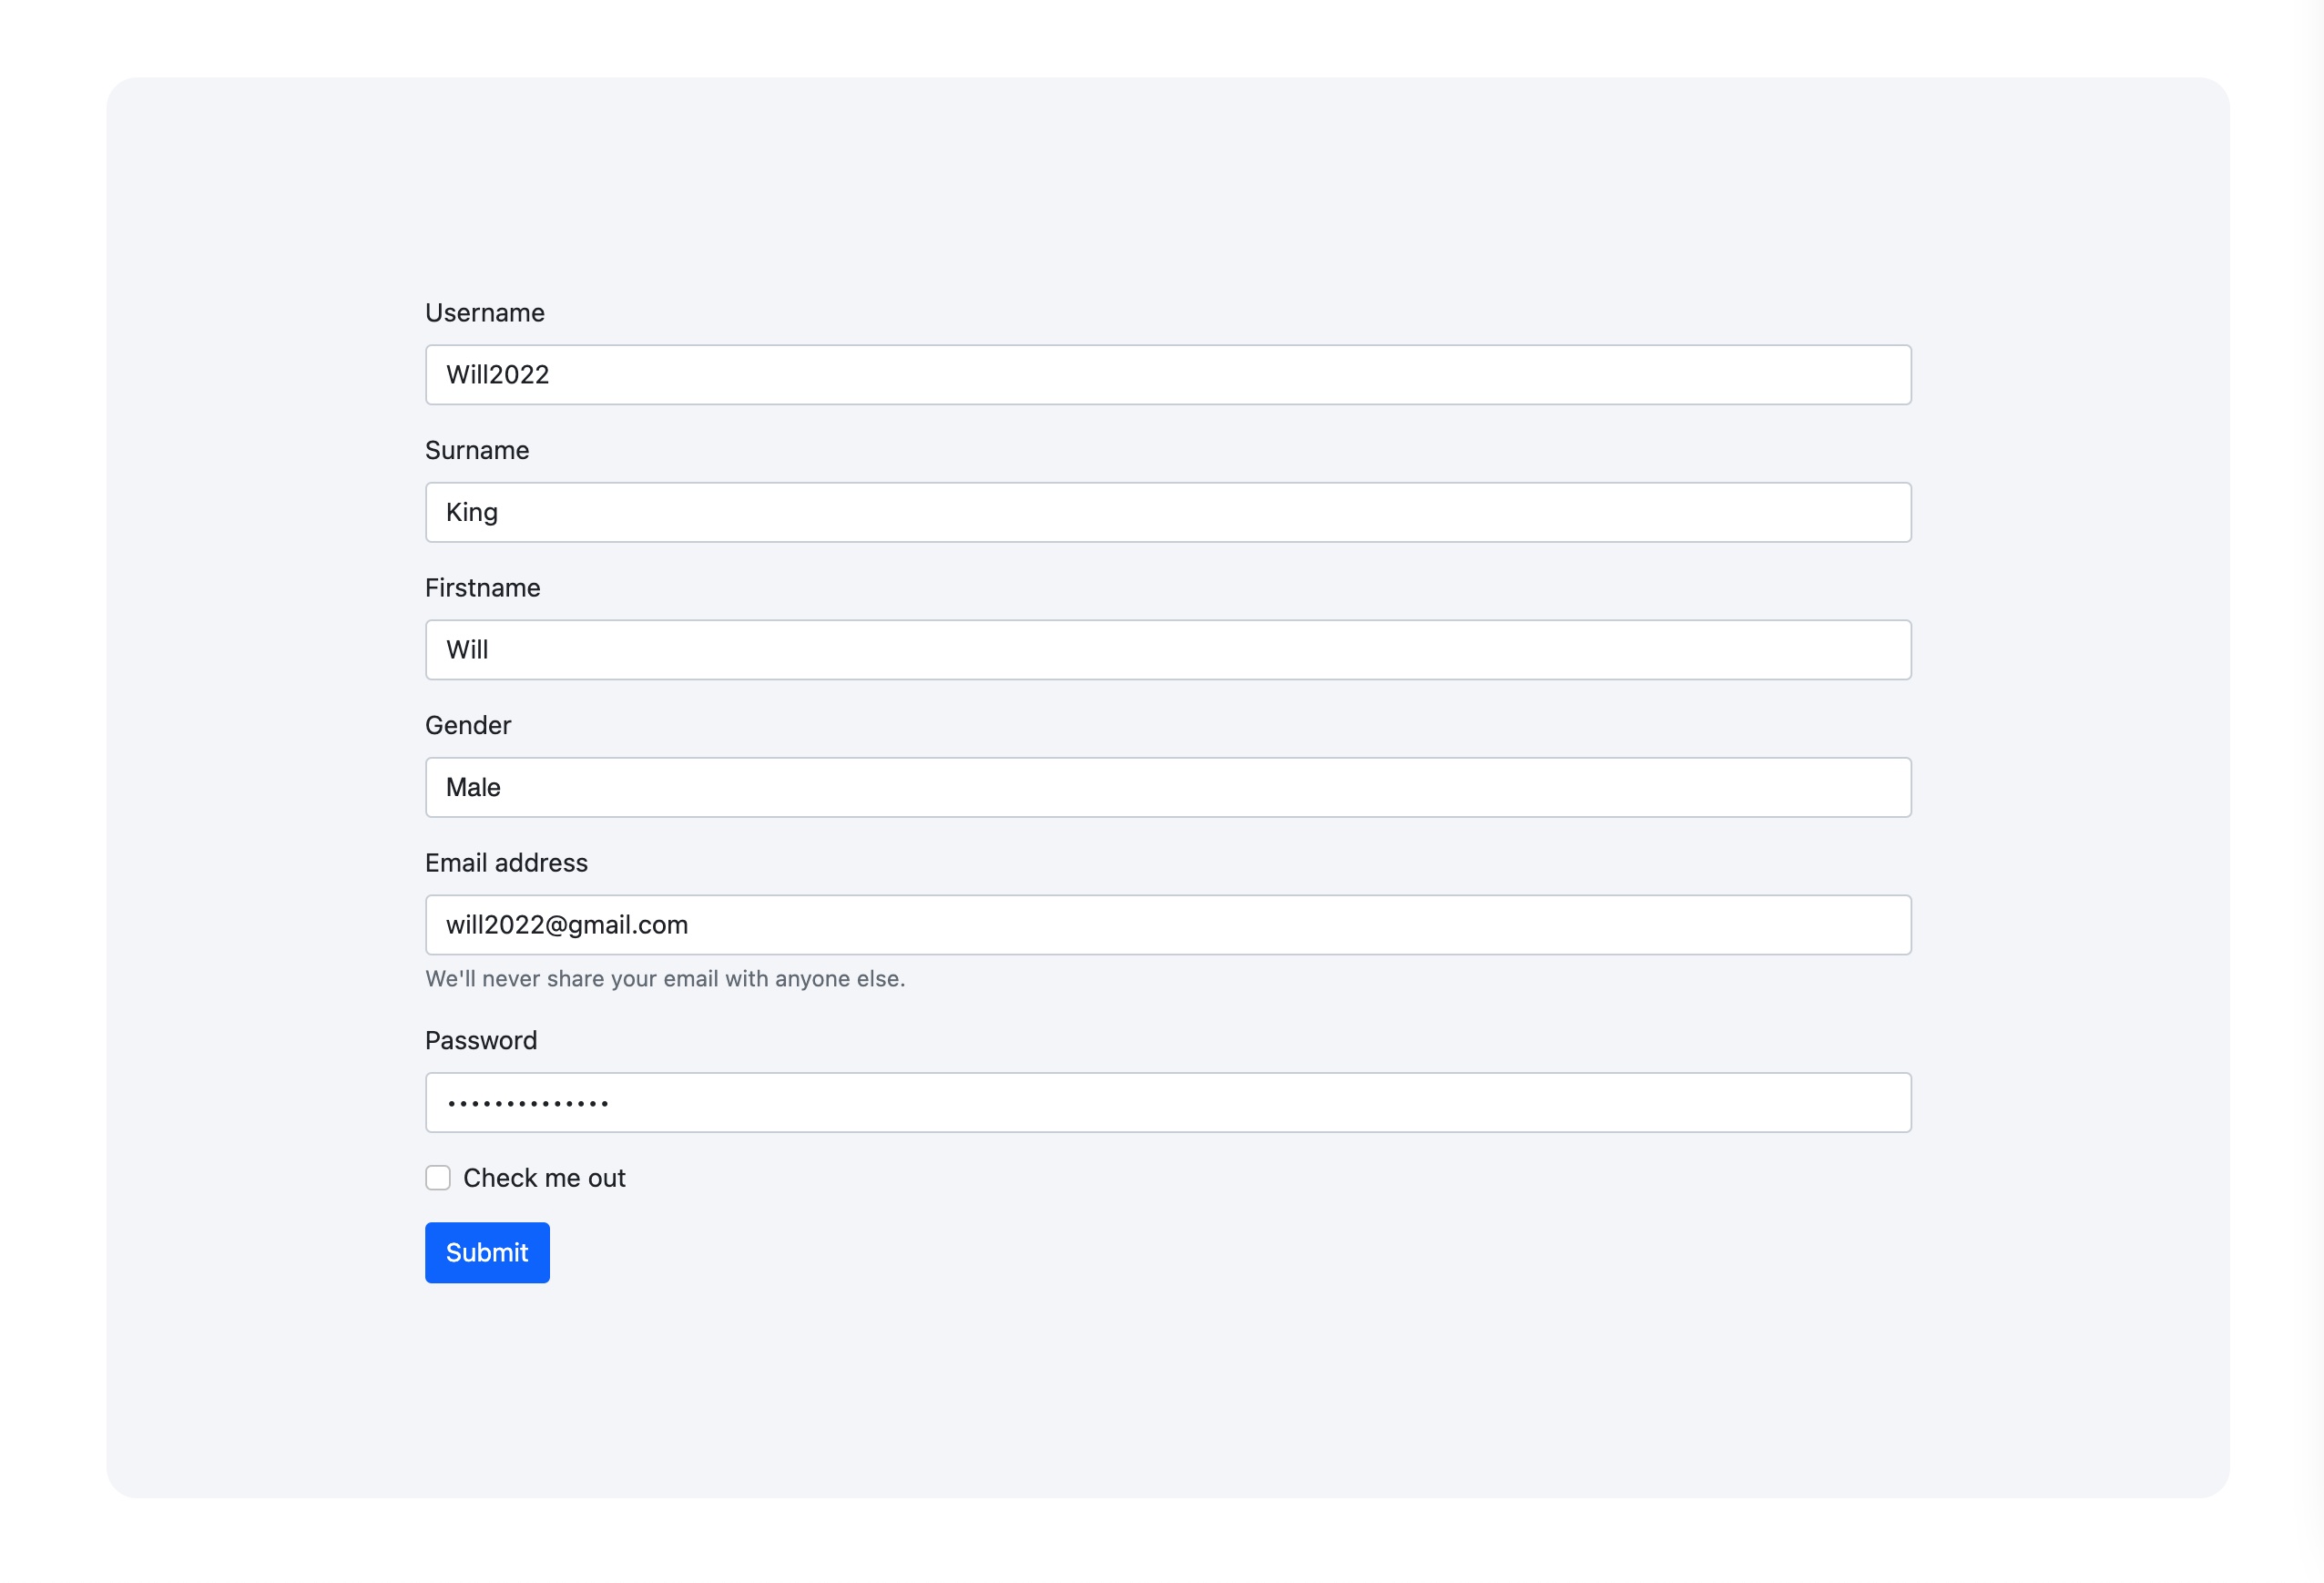Click the 'Will2022' text in Username
The height and width of the screenshot is (1583, 2324).
pos(498,375)
